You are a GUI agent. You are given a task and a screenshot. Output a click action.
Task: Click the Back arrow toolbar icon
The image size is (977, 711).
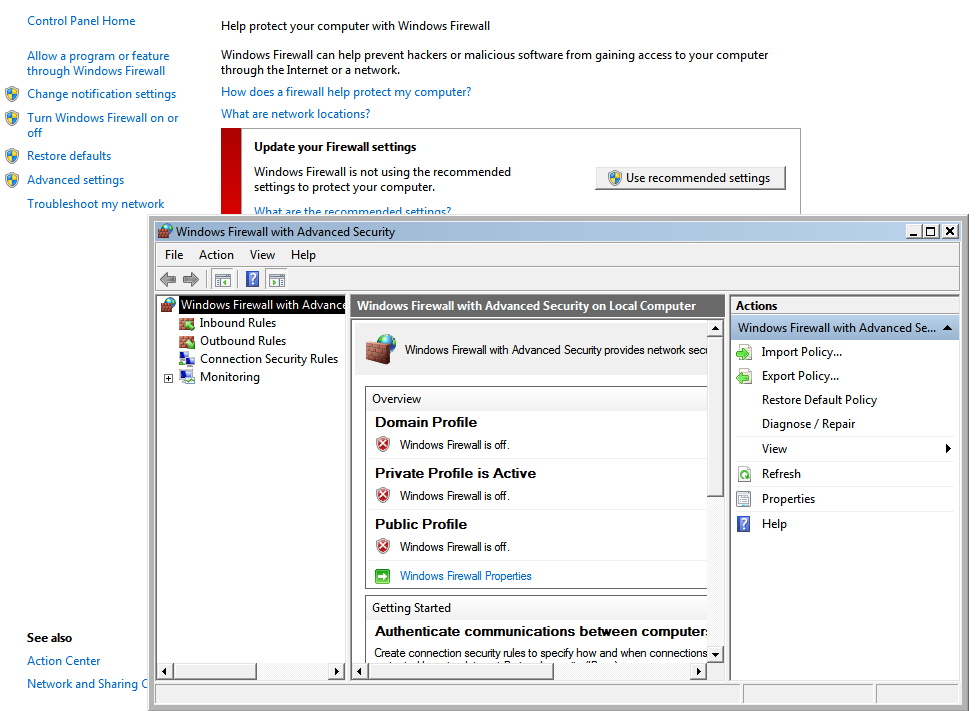(168, 279)
